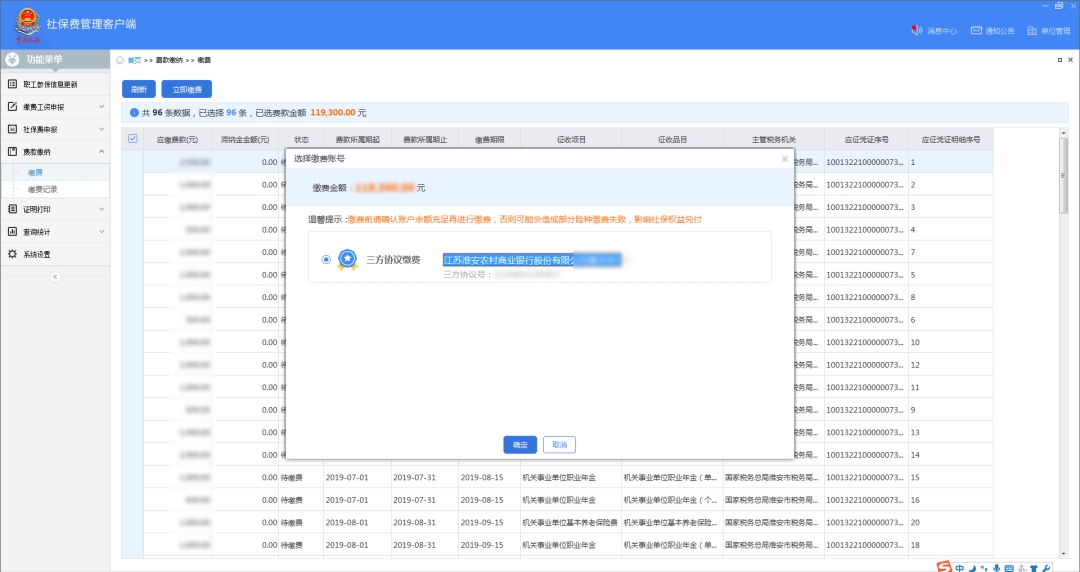This screenshot has height=572, width=1080.
Task: Toggle the select-all checkbox in the table header
Action: coord(132,138)
